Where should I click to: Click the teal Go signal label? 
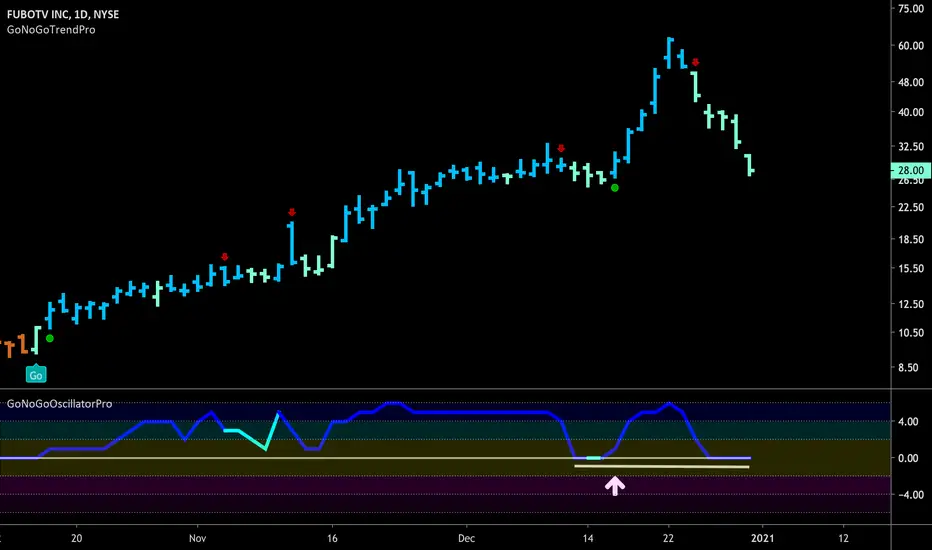(36, 375)
